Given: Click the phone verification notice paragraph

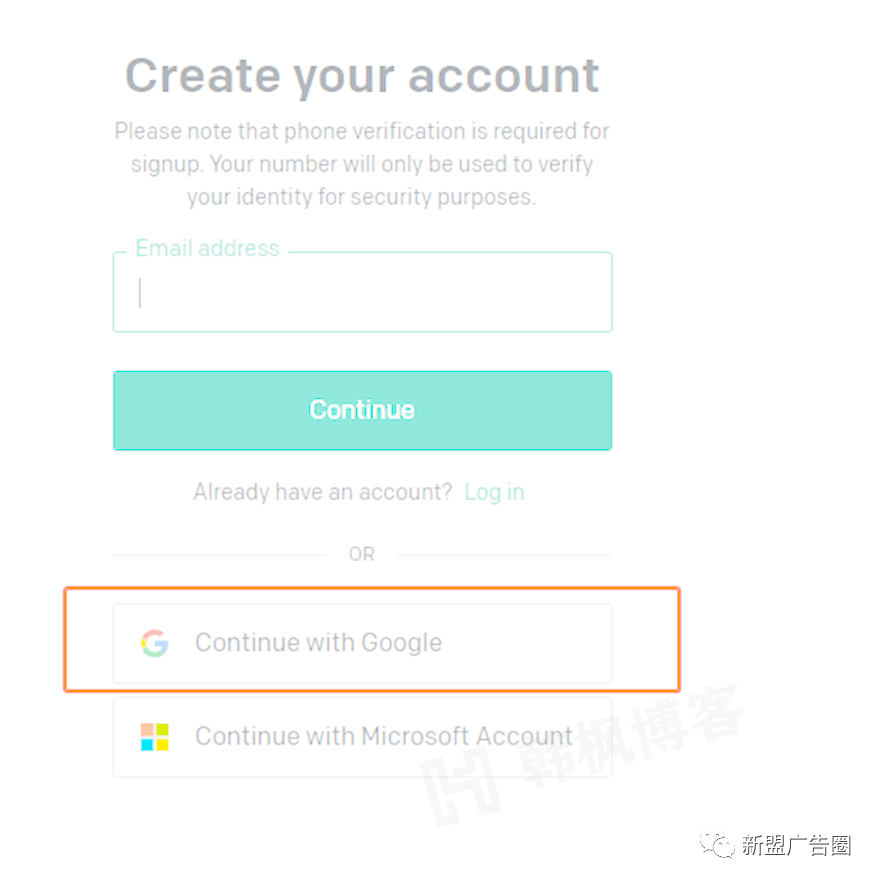Looking at the screenshot, I should (x=362, y=163).
